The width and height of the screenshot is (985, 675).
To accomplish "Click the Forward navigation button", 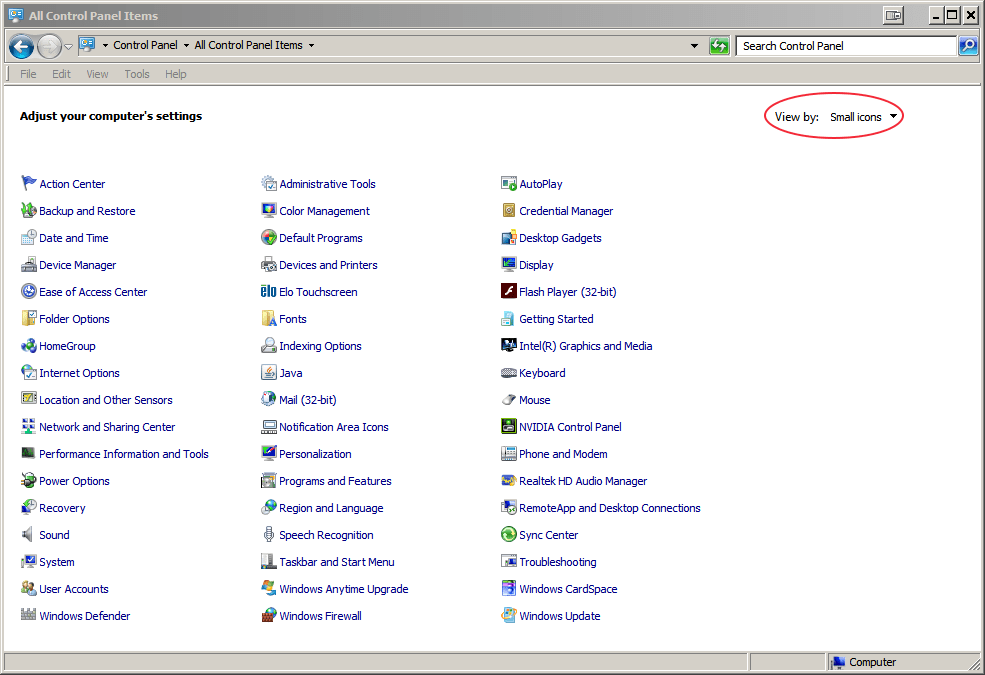I will (50, 46).
